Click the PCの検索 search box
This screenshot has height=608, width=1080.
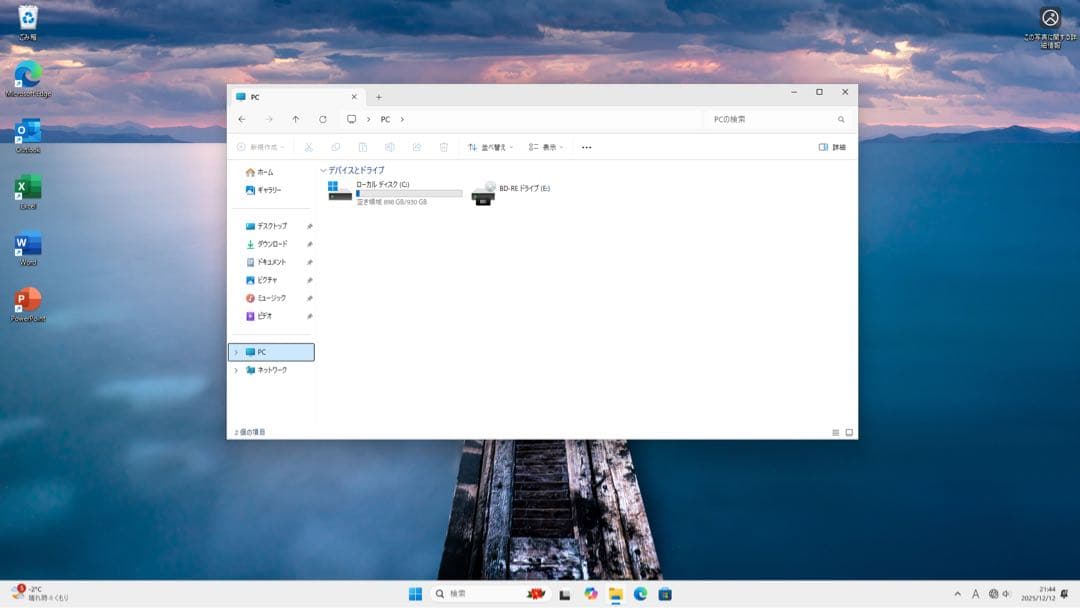pyautogui.click(x=770, y=119)
